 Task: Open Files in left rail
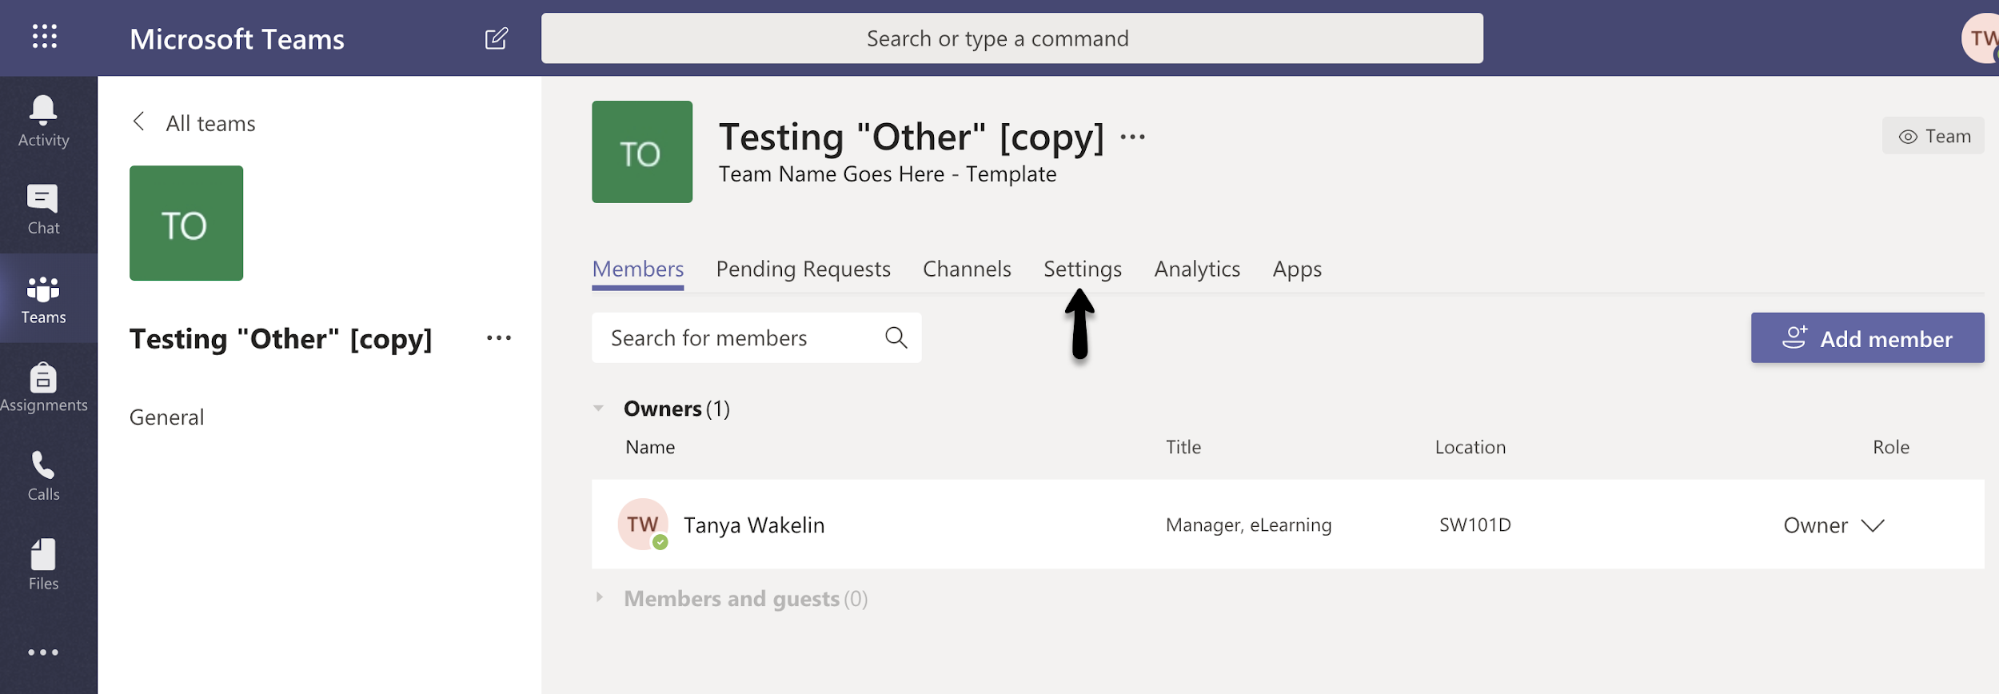click(44, 564)
